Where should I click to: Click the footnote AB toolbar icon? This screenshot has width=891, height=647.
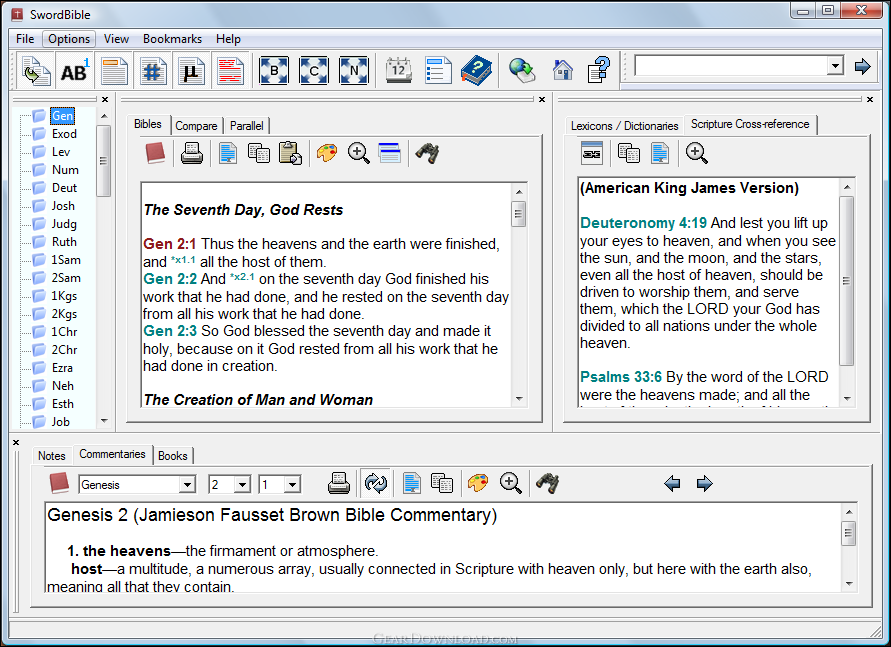[74, 71]
